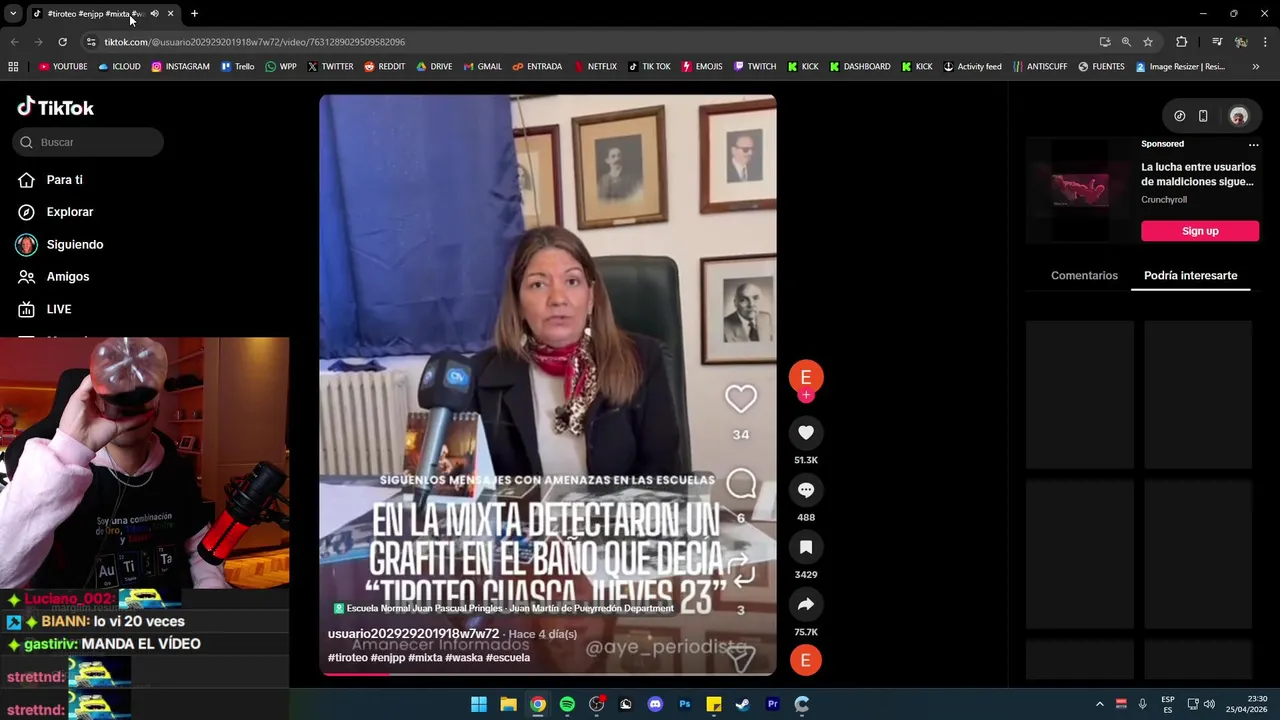The image size is (1280, 720).
Task: Expand hidden system tray icons
Action: point(1099,704)
